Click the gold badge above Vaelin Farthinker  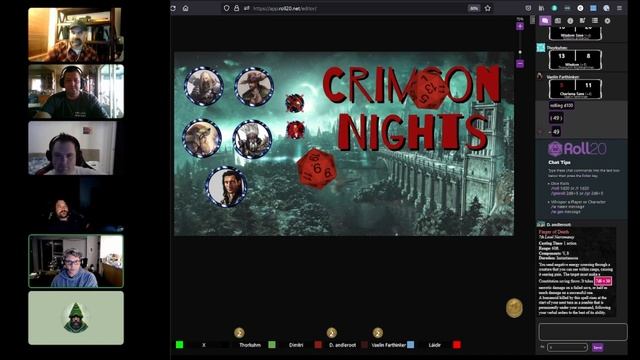378,333
